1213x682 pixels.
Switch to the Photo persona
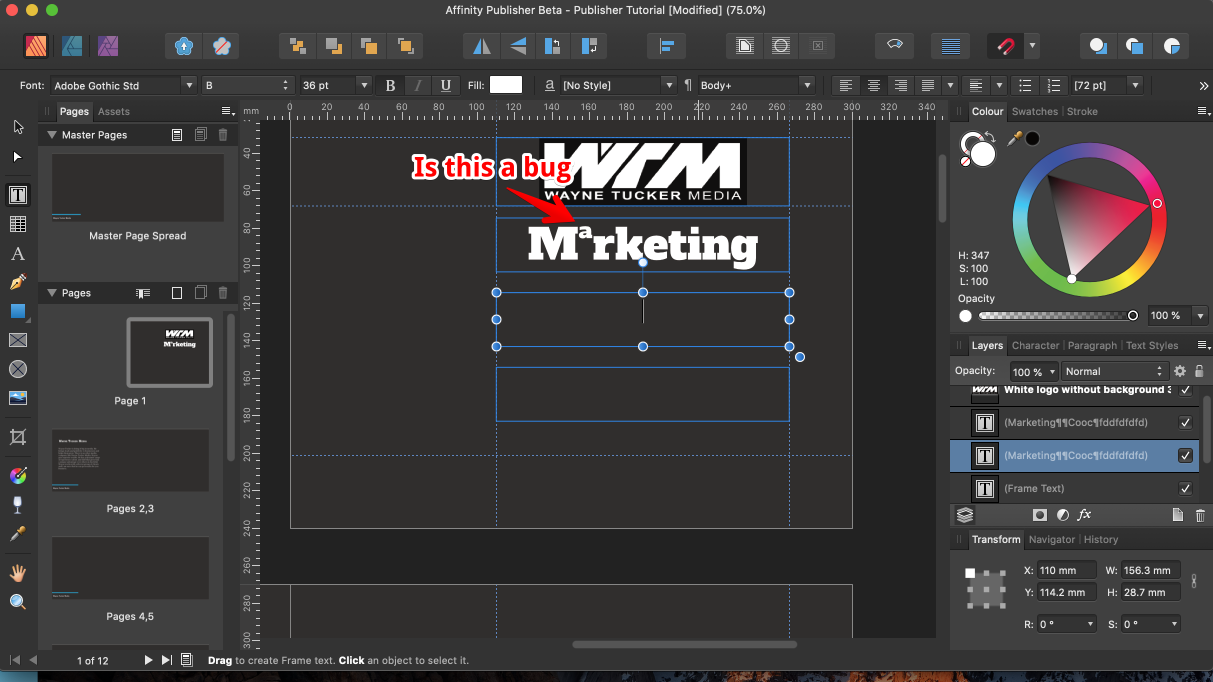point(108,46)
